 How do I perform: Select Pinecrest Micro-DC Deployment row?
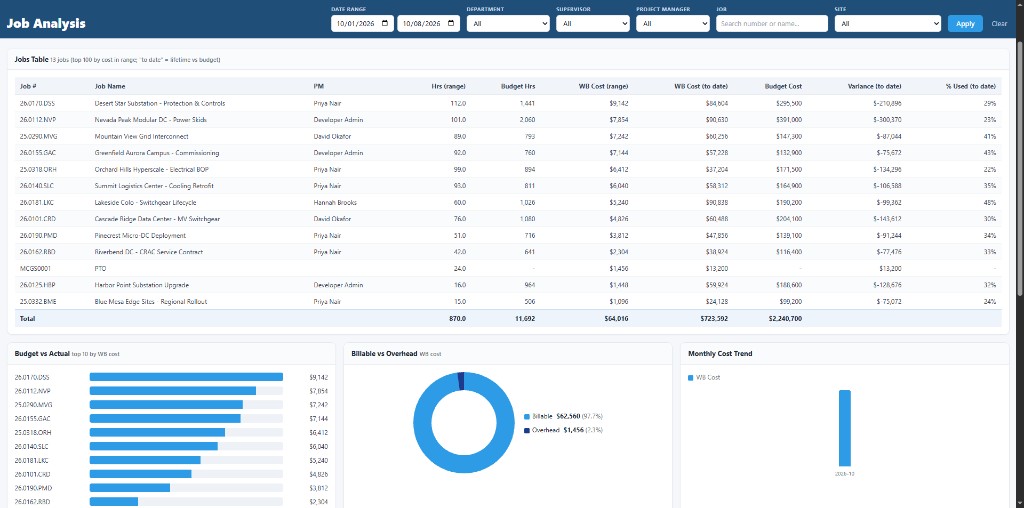(507, 235)
